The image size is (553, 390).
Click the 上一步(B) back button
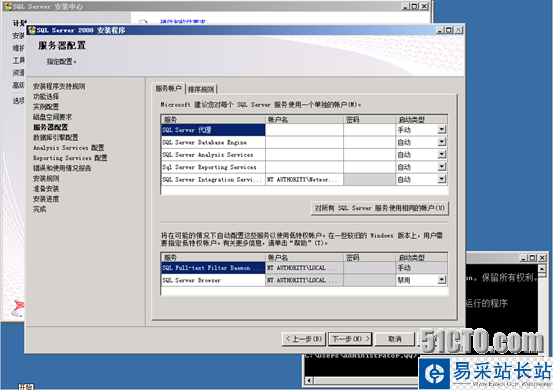tap(304, 339)
